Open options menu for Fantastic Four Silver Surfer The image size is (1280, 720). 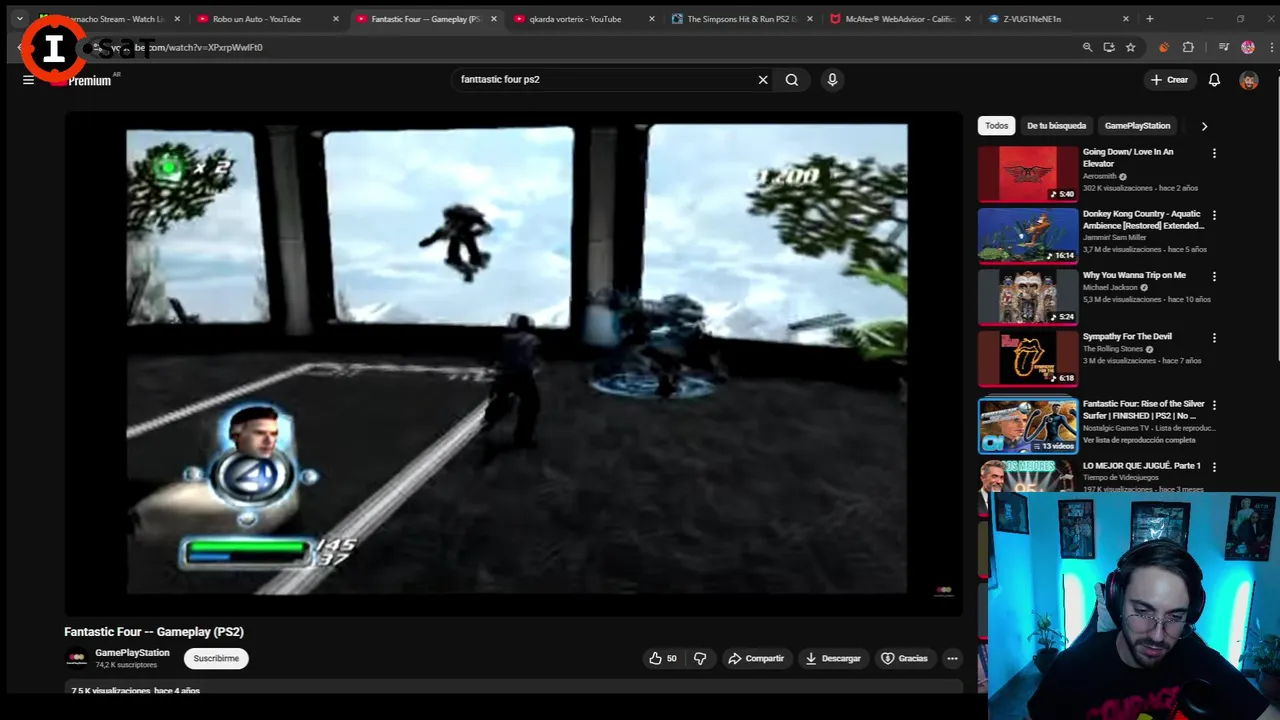point(1214,405)
